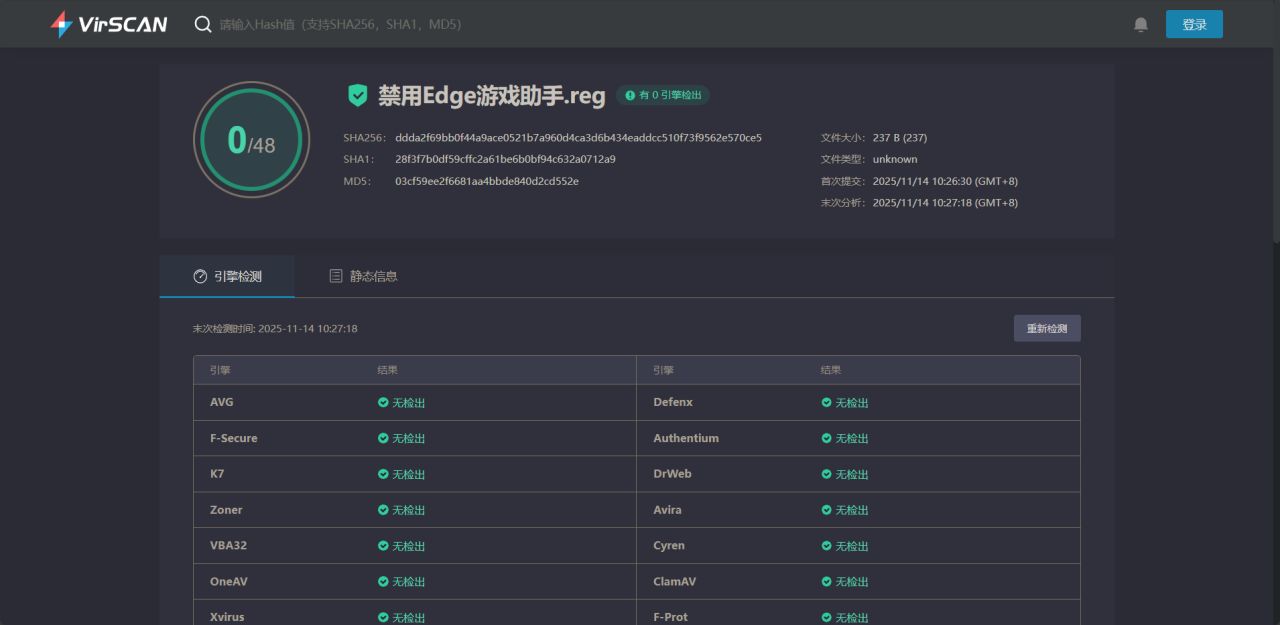The height and width of the screenshot is (625, 1280).
Task: Click the green check icon in F-Secure row
Action: coord(383,438)
